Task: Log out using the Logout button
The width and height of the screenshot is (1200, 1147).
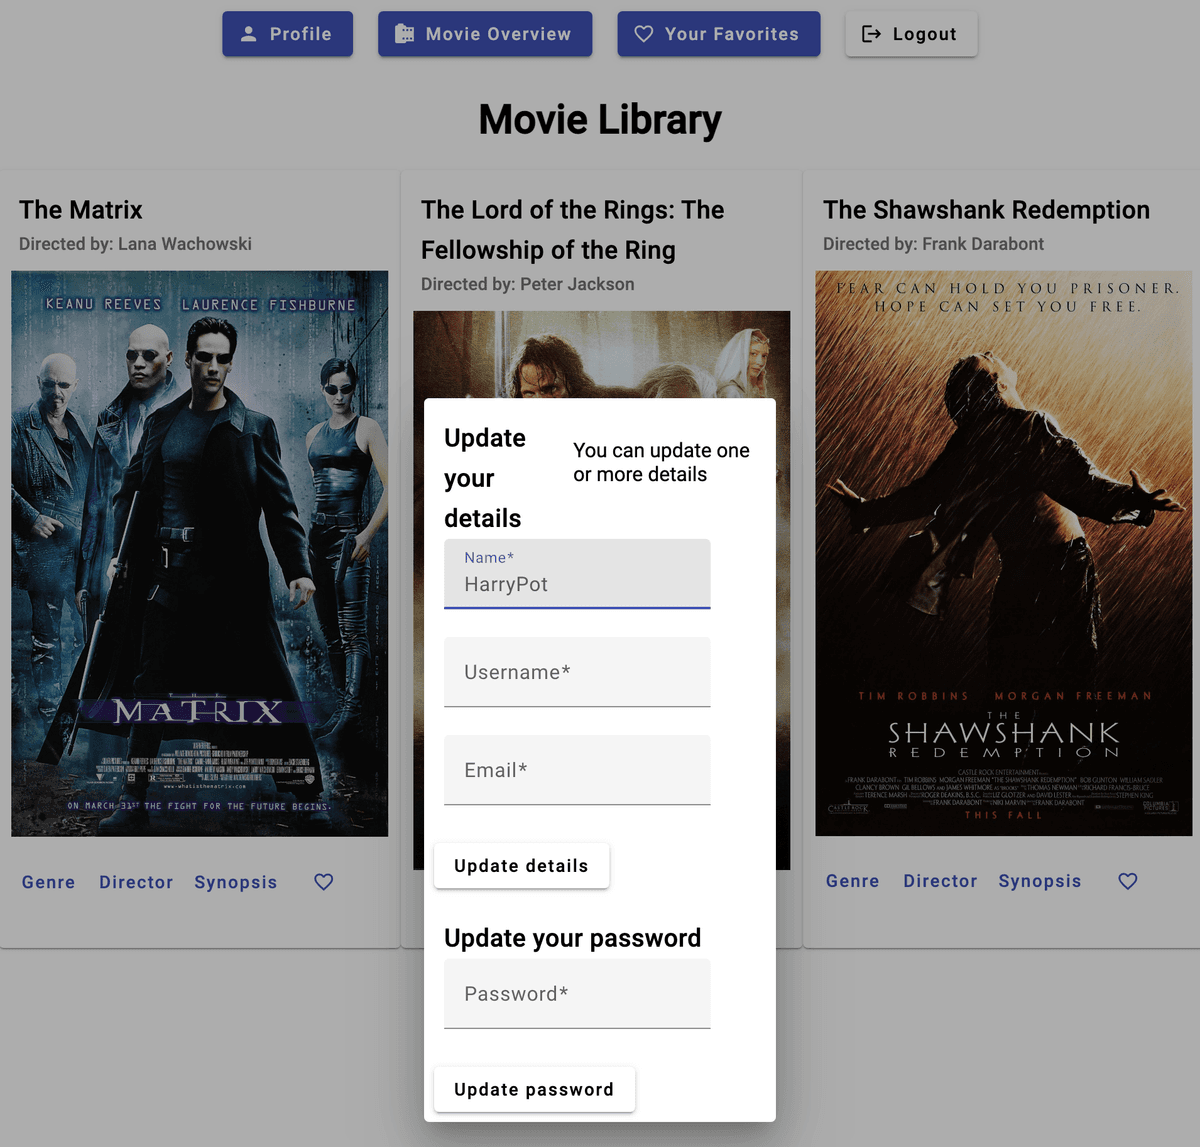Action: point(911,34)
